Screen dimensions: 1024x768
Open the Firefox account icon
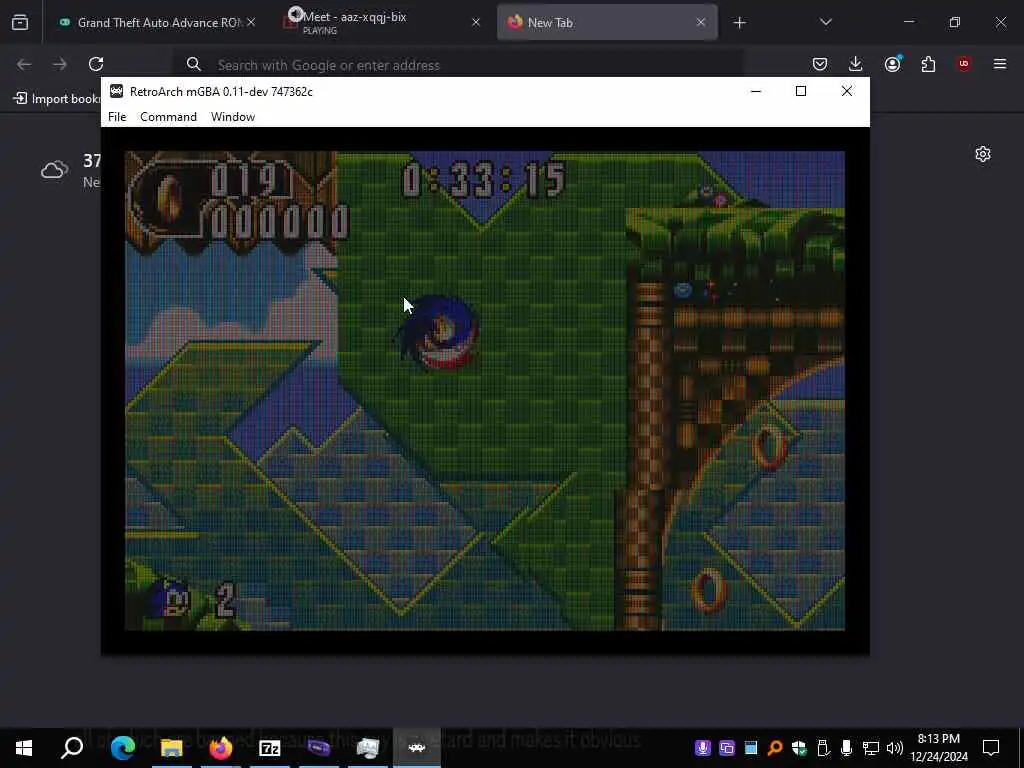(x=892, y=64)
